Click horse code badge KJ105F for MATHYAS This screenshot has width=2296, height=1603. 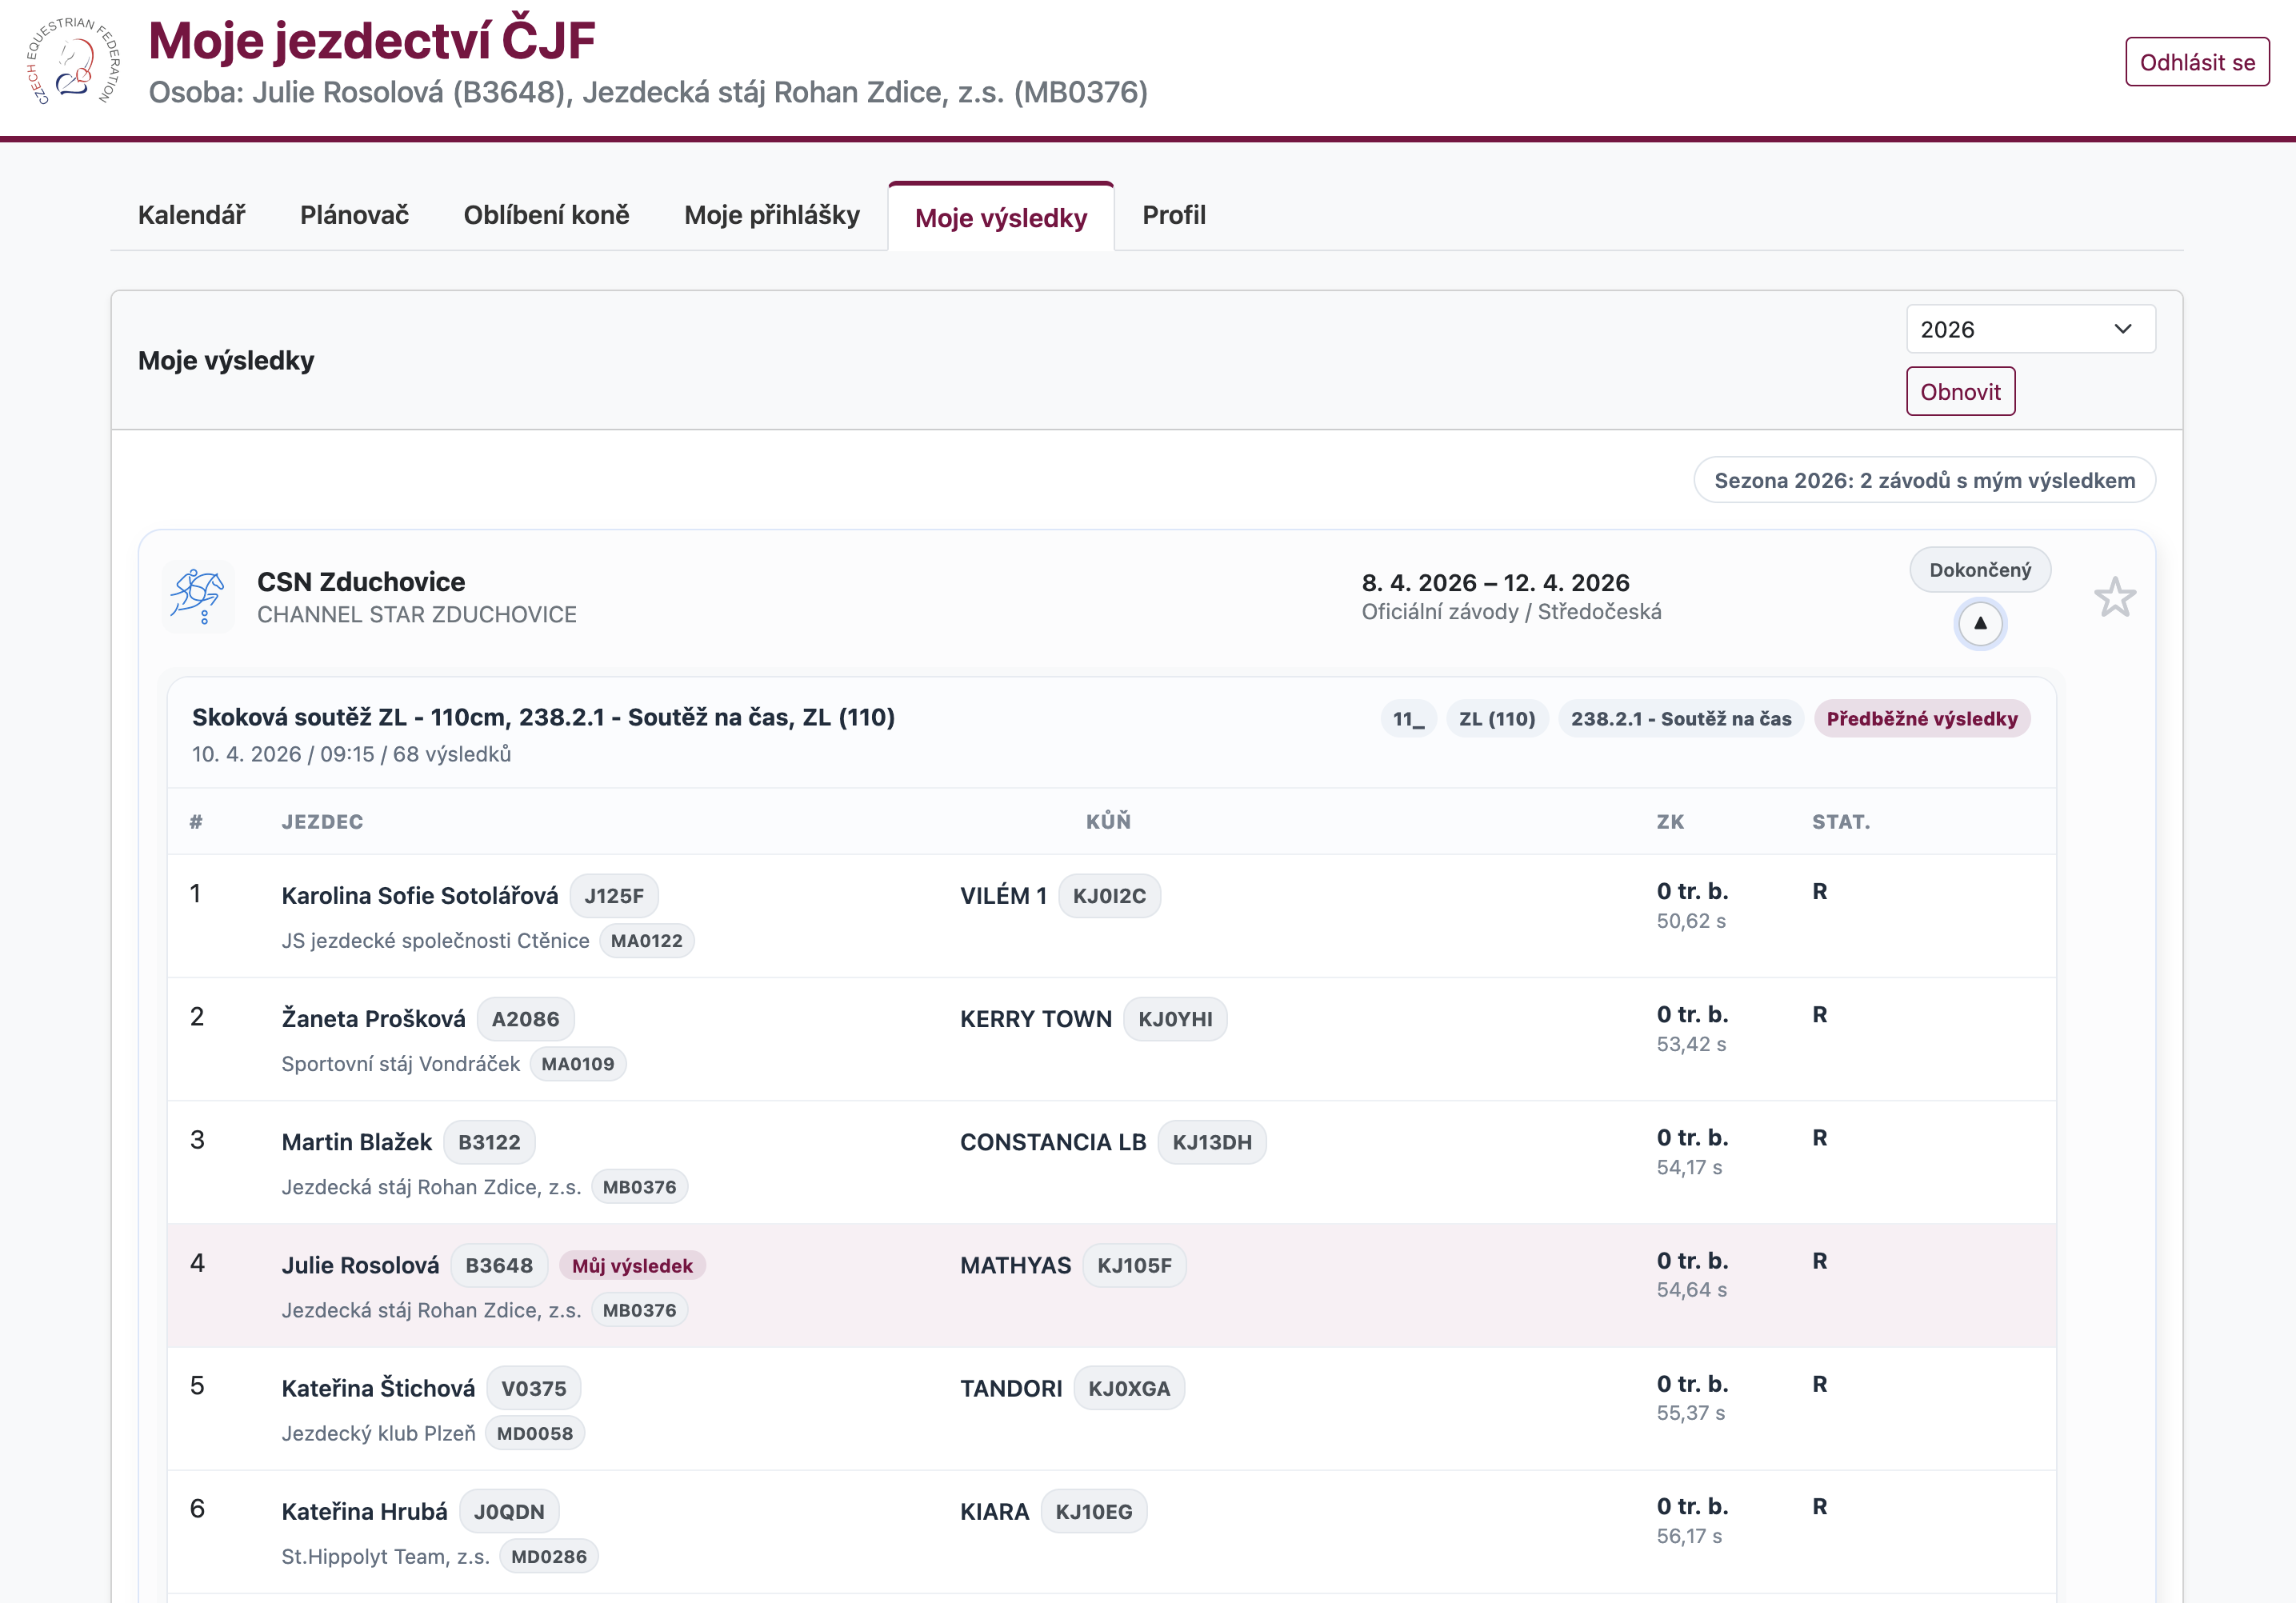point(1133,1265)
